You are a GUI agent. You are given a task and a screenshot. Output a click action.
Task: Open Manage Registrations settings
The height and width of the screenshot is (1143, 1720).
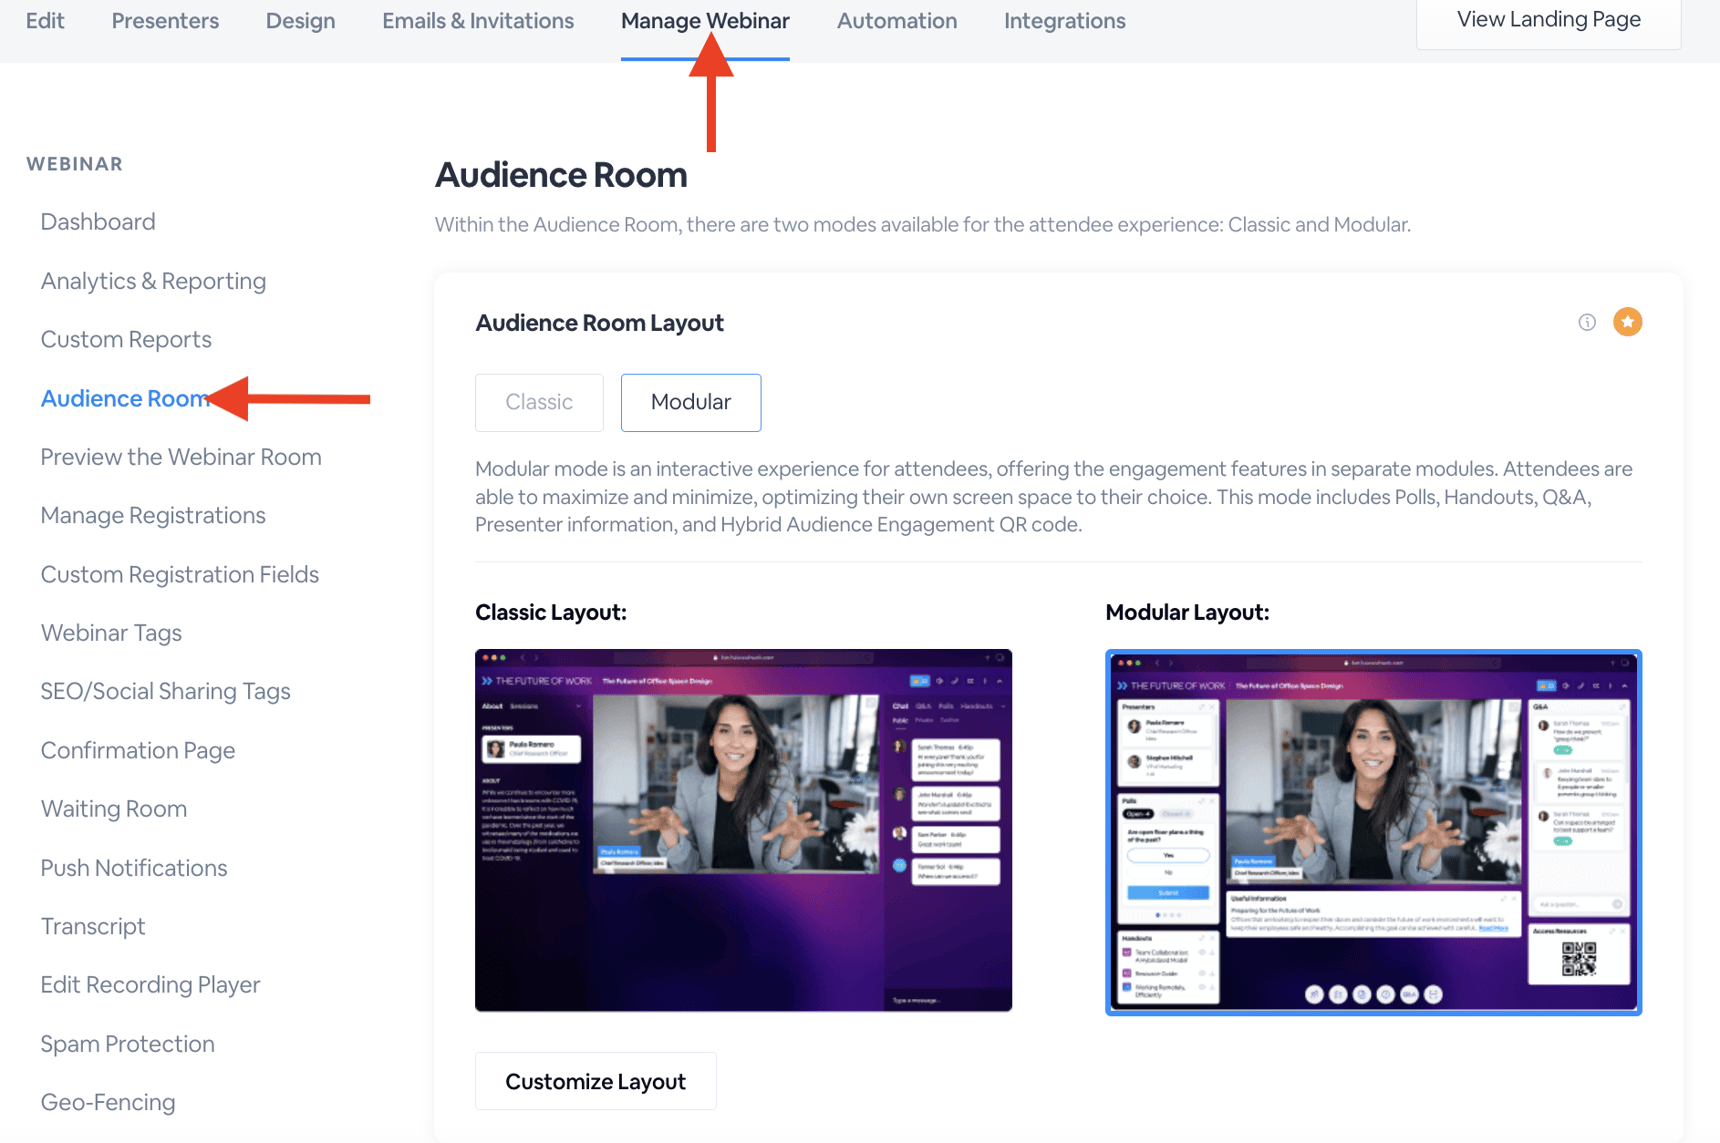point(152,515)
